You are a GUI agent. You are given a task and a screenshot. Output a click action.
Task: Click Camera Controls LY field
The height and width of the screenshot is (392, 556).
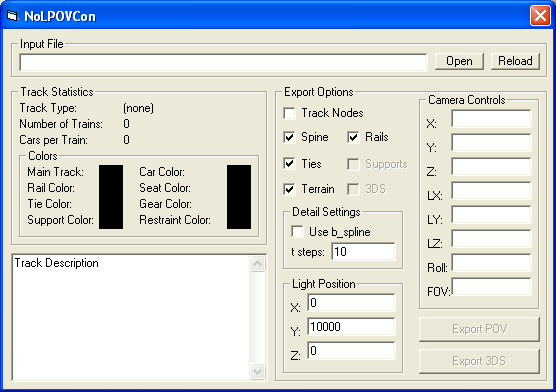491,215
